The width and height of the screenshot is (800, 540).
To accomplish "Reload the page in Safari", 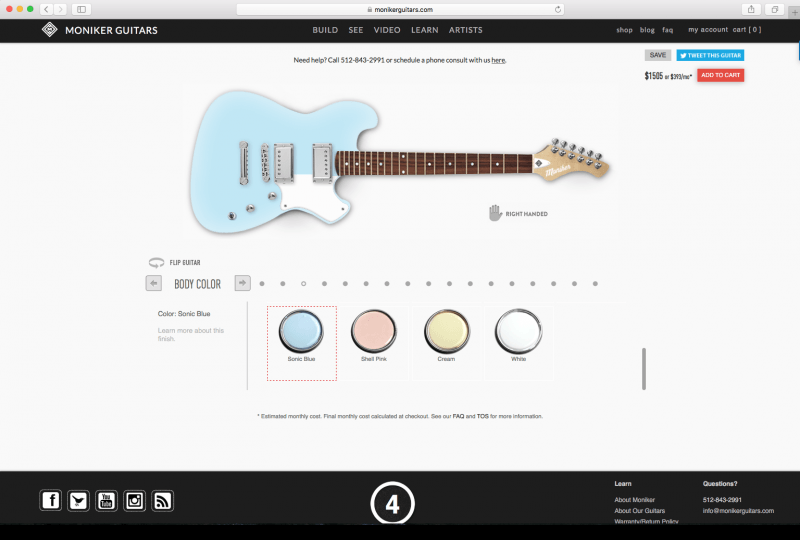I will coord(558,9).
